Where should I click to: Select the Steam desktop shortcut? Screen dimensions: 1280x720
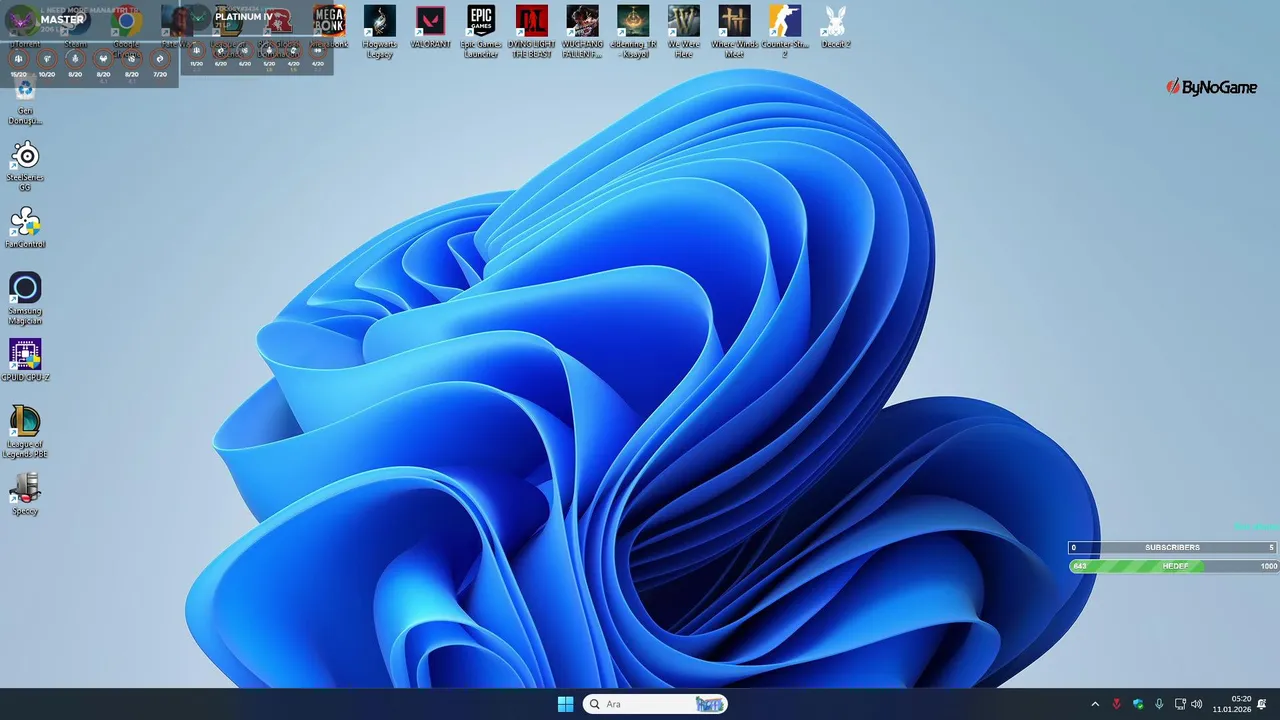coord(76,27)
